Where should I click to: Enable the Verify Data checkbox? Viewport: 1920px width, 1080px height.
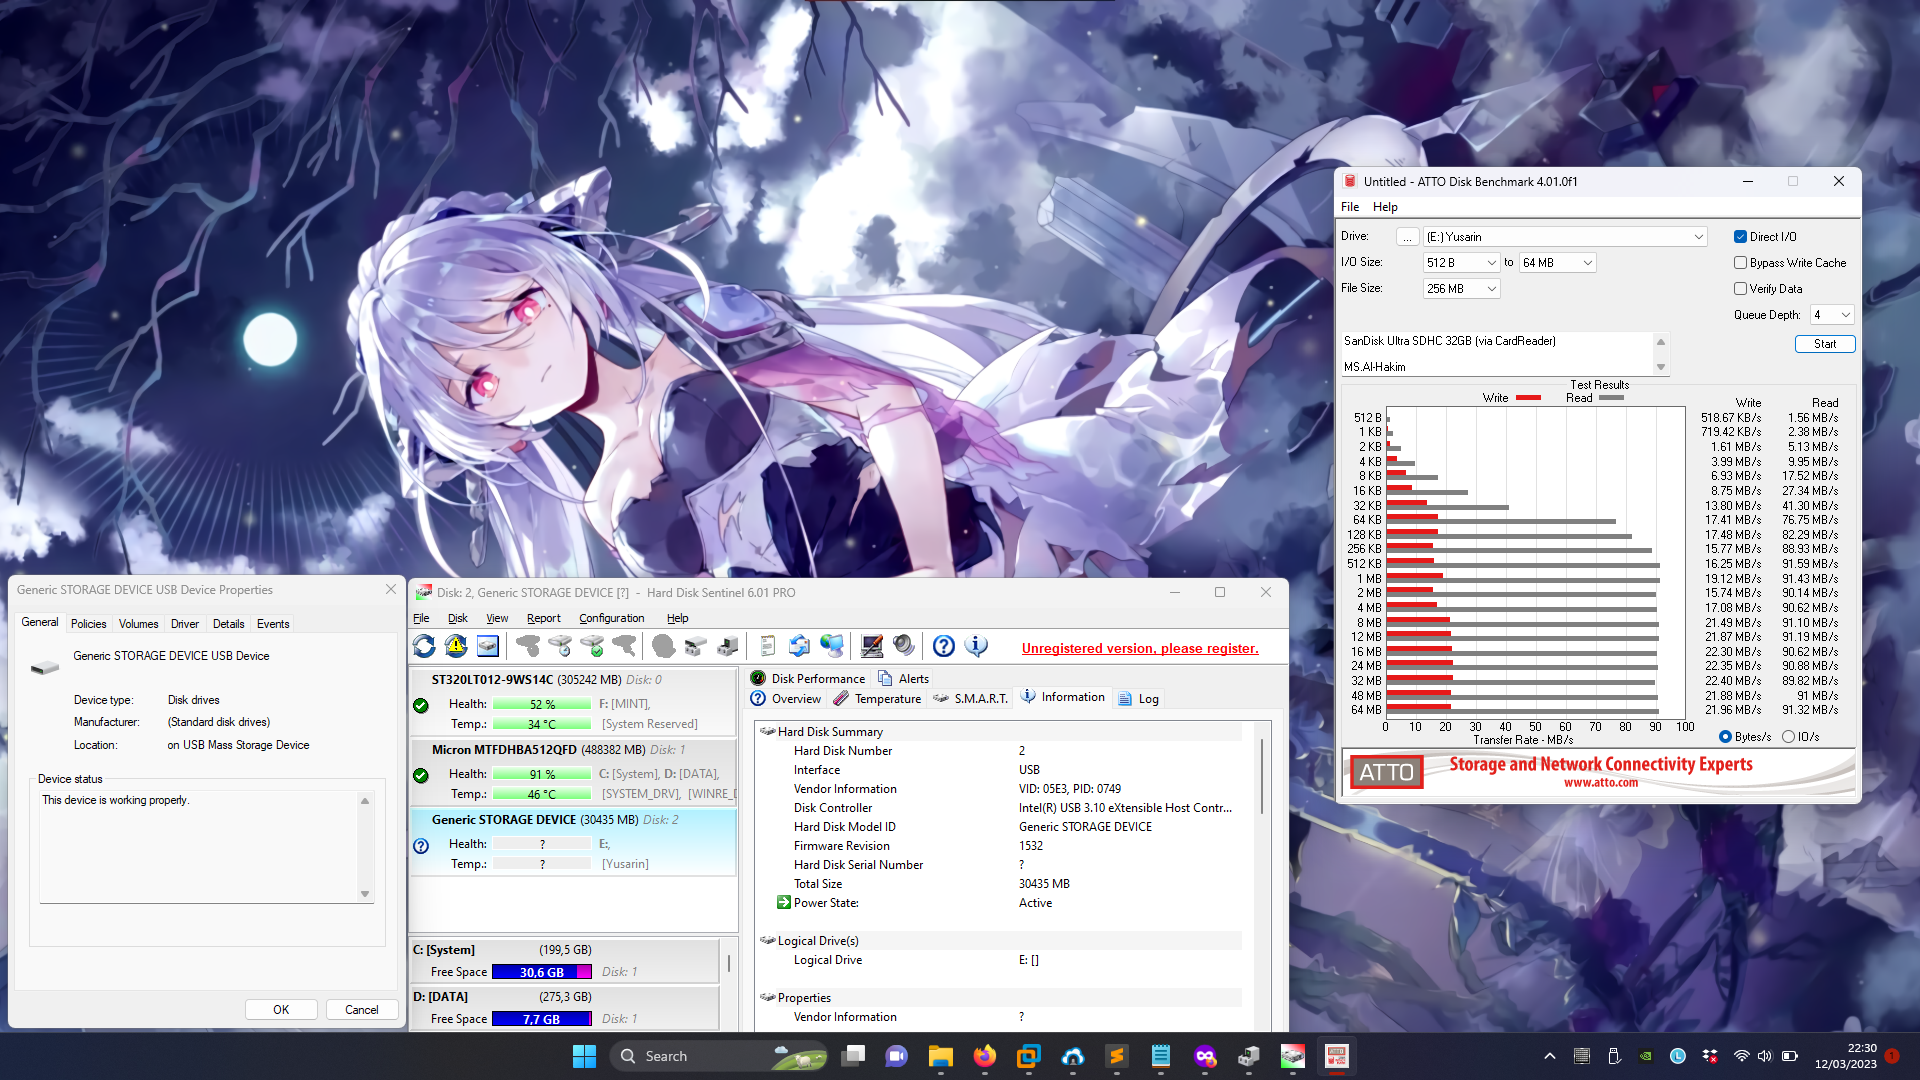(x=1740, y=289)
